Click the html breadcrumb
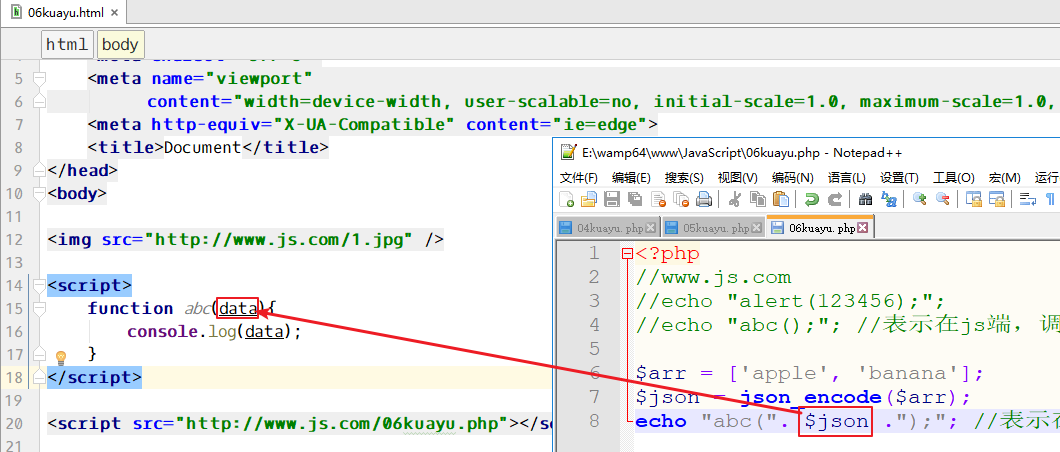1060x452 pixels. (x=67, y=45)
